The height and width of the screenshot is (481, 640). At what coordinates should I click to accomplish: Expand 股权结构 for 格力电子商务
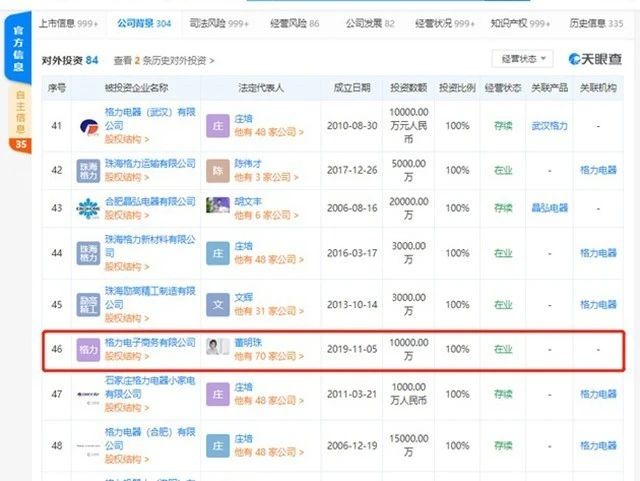pyautogui.click(x=127, y=356)
